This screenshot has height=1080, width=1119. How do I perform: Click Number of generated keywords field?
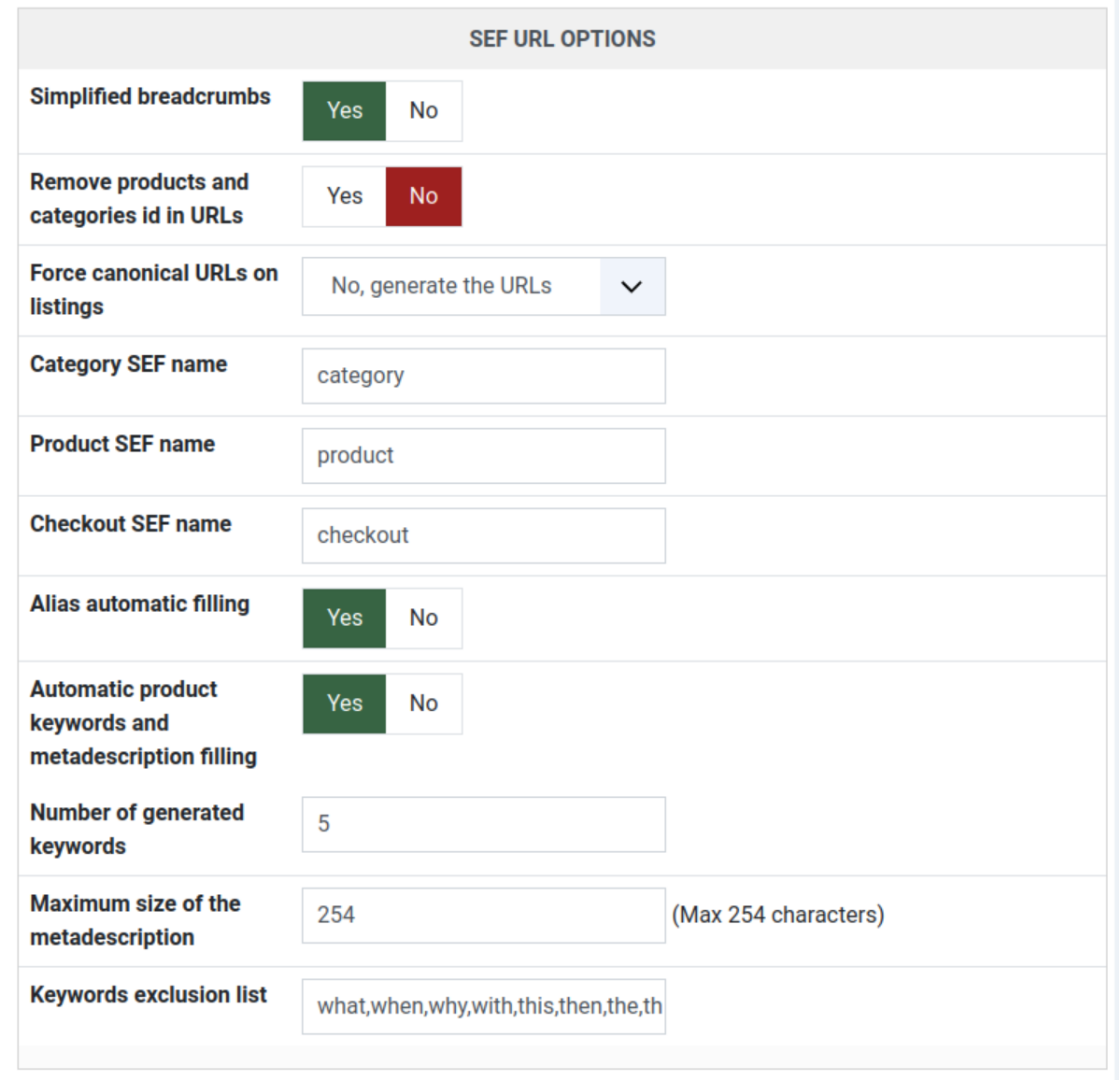pyautogui.click(x=483, y=824)
